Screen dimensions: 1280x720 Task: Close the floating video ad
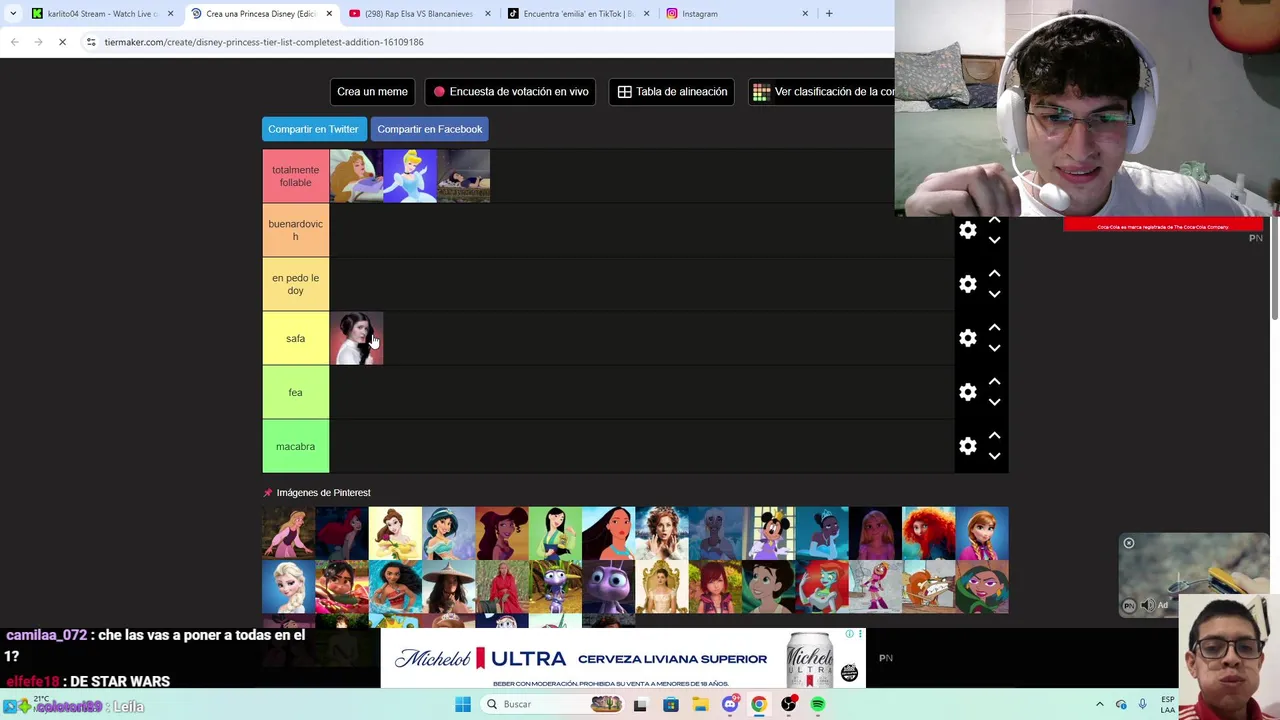coord(1129,543)
